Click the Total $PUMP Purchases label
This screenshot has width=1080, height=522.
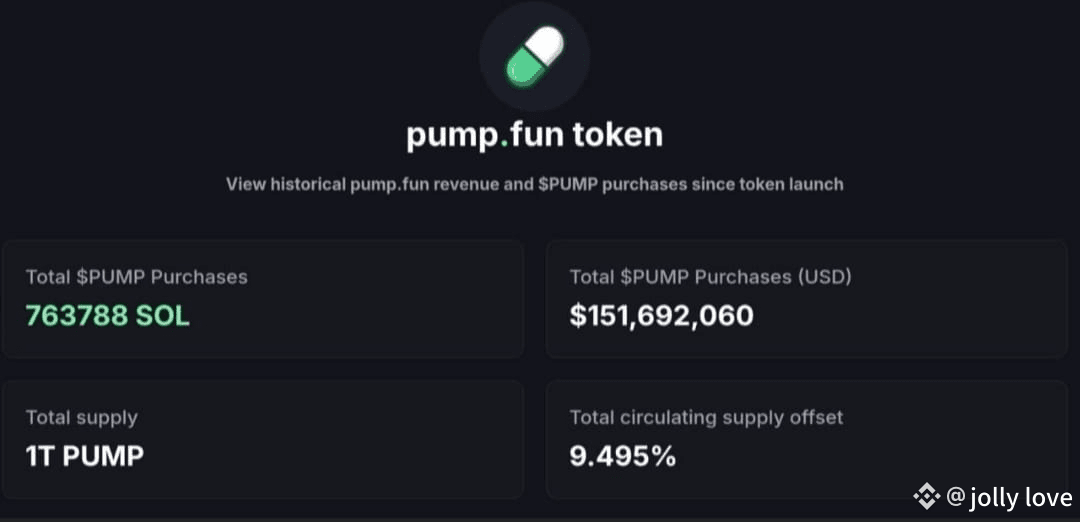(x=136, y=277)
